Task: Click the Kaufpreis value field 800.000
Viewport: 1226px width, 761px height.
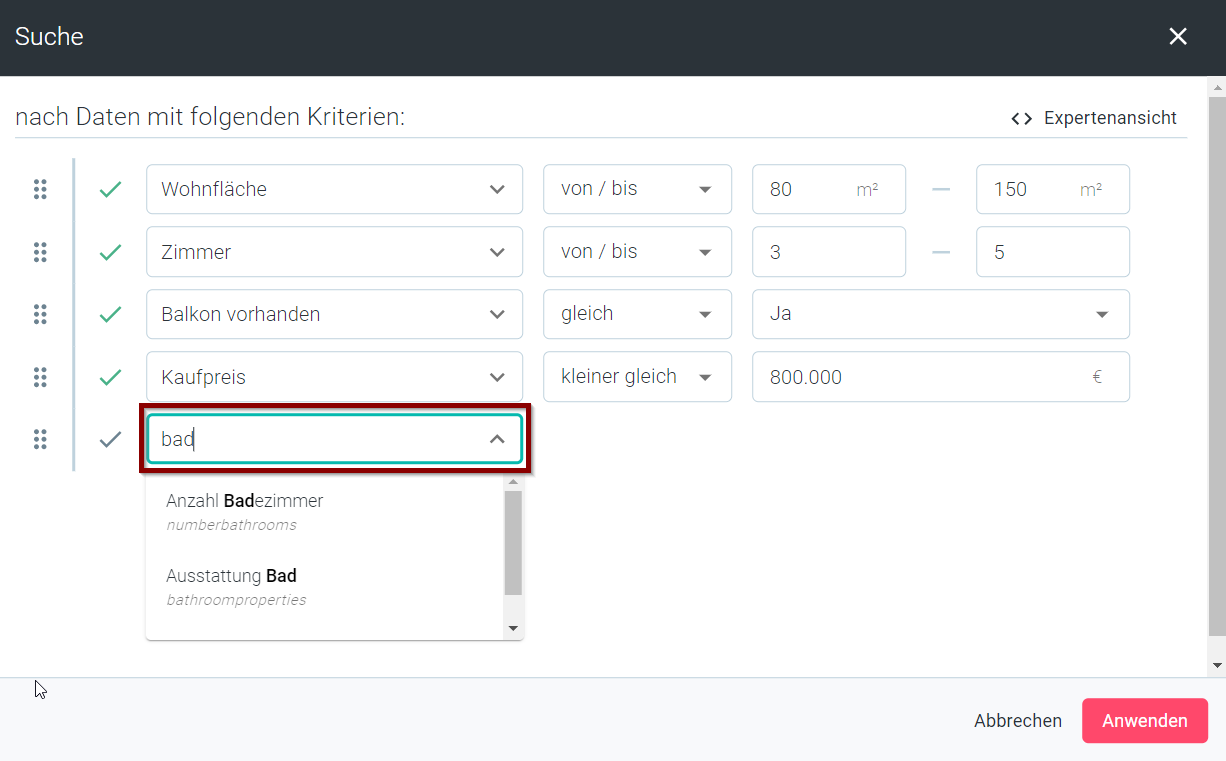Action: (x=941, y=377)
